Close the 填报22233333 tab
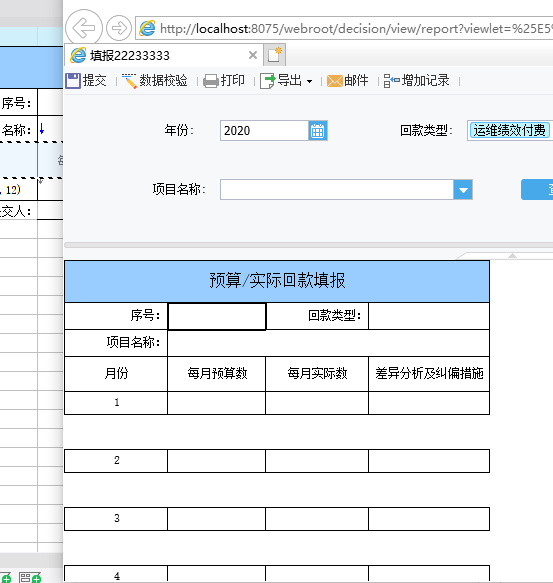 pos(253,55)
